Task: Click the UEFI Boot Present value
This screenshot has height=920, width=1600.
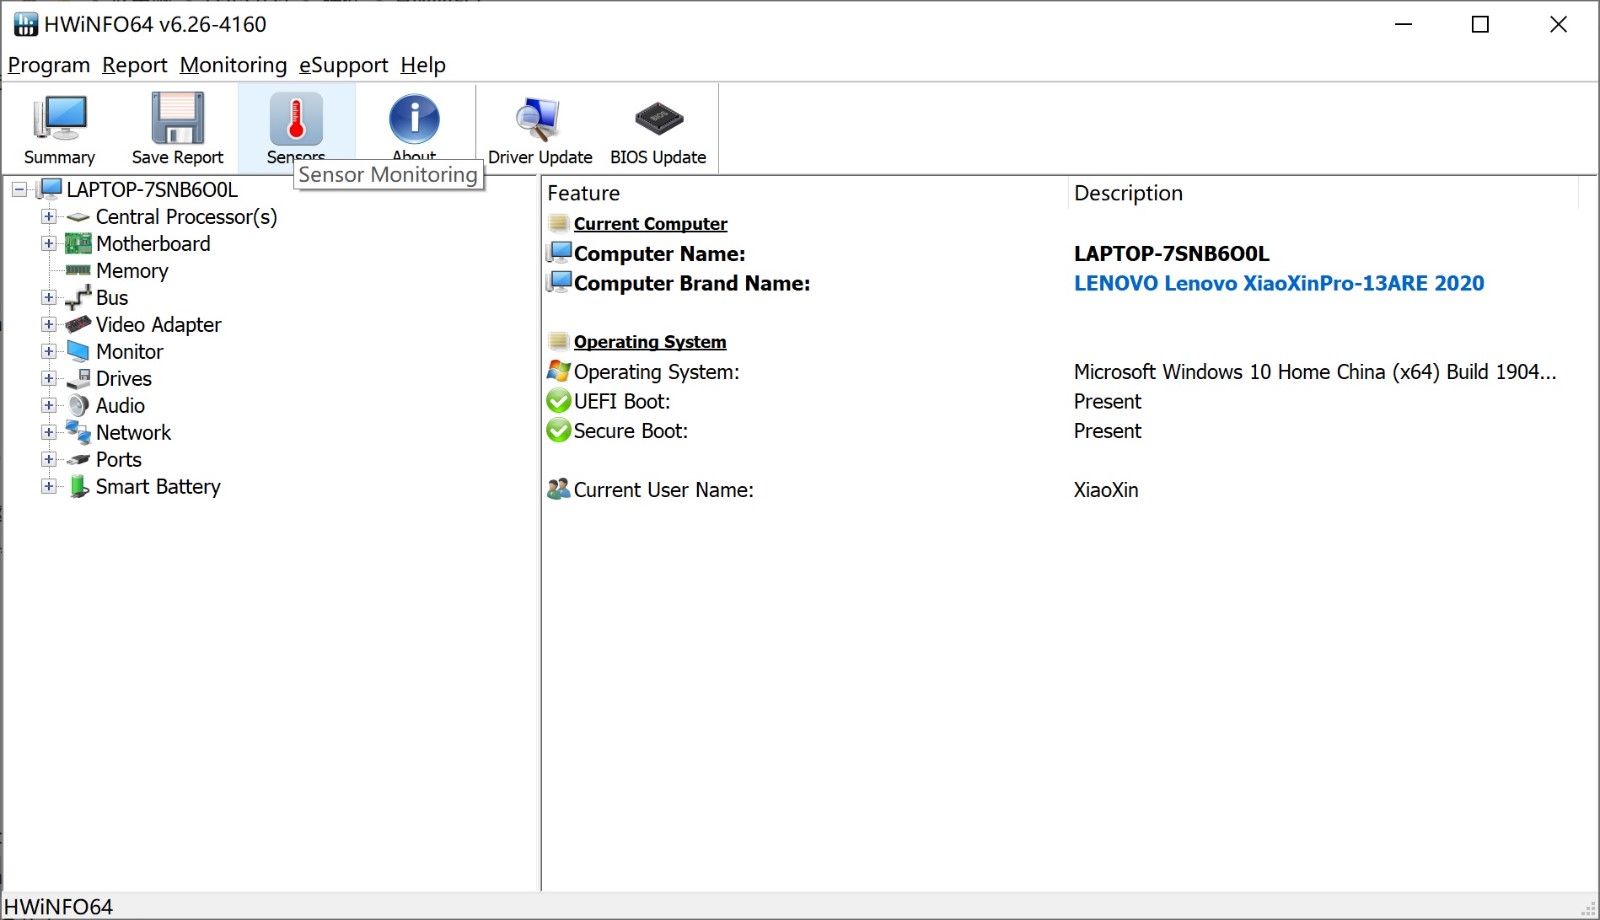Action: pos(1107,402)
